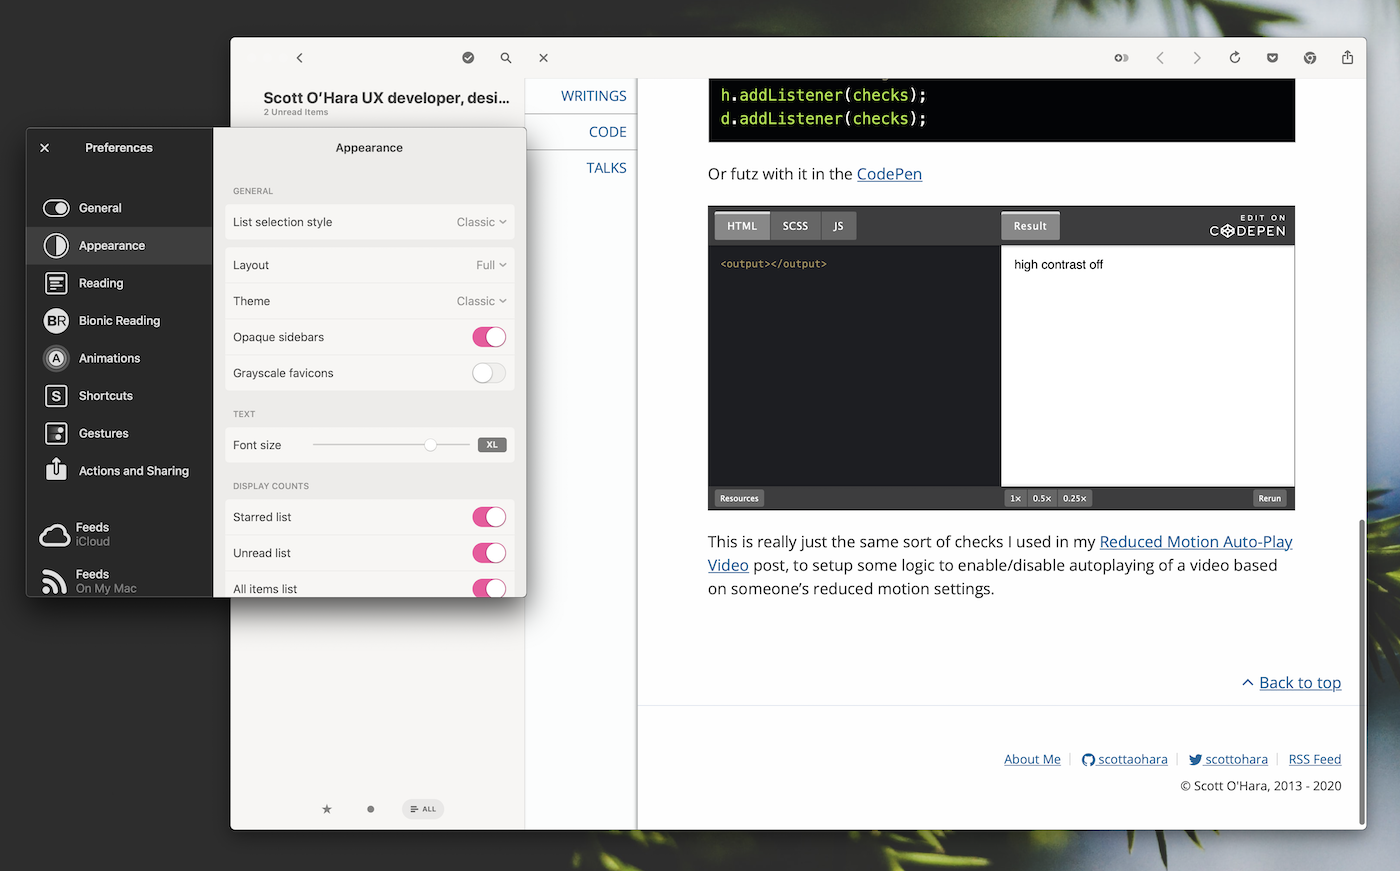
Task: Disable the Opaque sidebars switch
Action: coord(489,337)
